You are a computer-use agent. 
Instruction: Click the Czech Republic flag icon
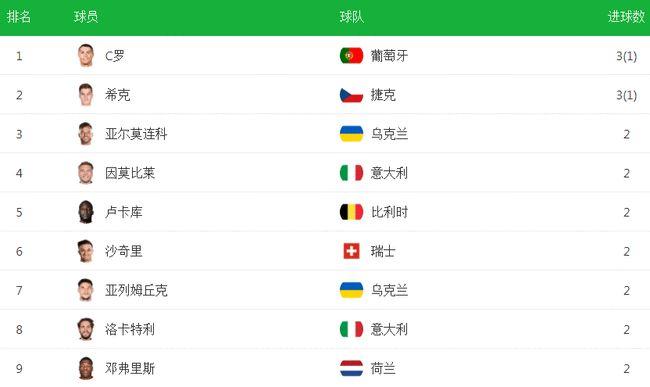tap(351, 95)
